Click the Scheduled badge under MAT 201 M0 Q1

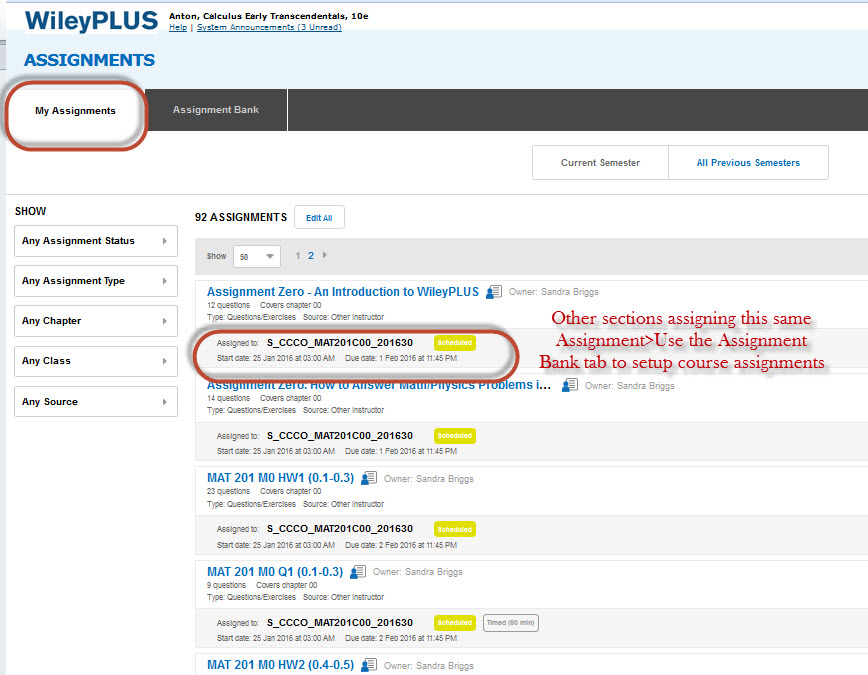point(454,622)
